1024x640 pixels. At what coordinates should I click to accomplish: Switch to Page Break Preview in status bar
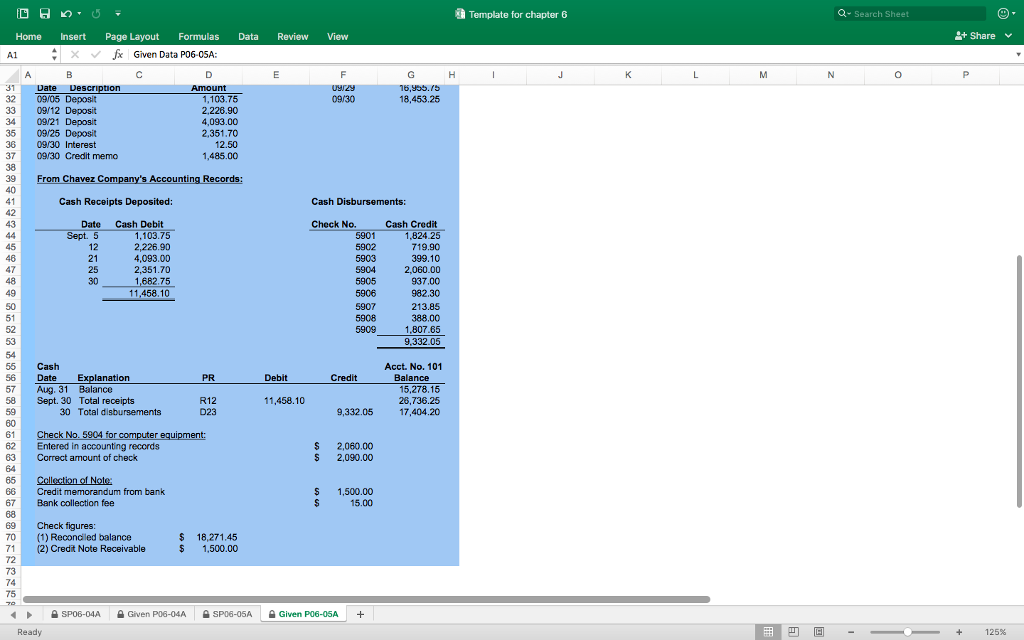(818, 632)
